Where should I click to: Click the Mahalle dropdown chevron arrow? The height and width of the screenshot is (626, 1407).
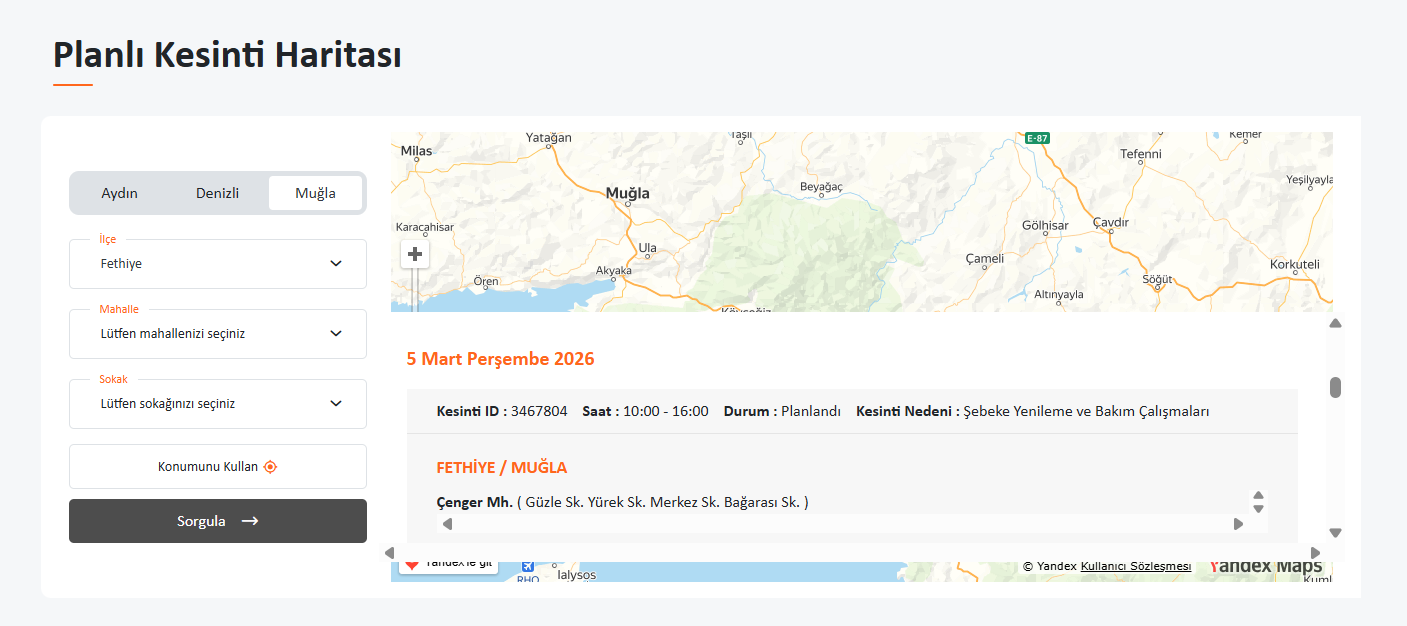pyautogui.click(x=336, y=334)
